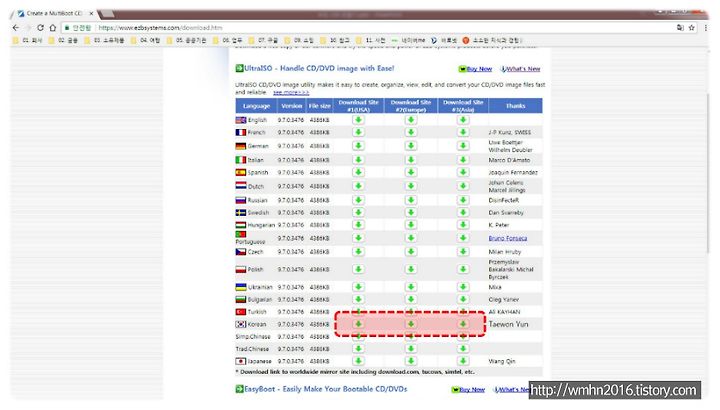The image size is (720, 410).
Task: Download Dutch version from Europe site
Action: (411, 186)
